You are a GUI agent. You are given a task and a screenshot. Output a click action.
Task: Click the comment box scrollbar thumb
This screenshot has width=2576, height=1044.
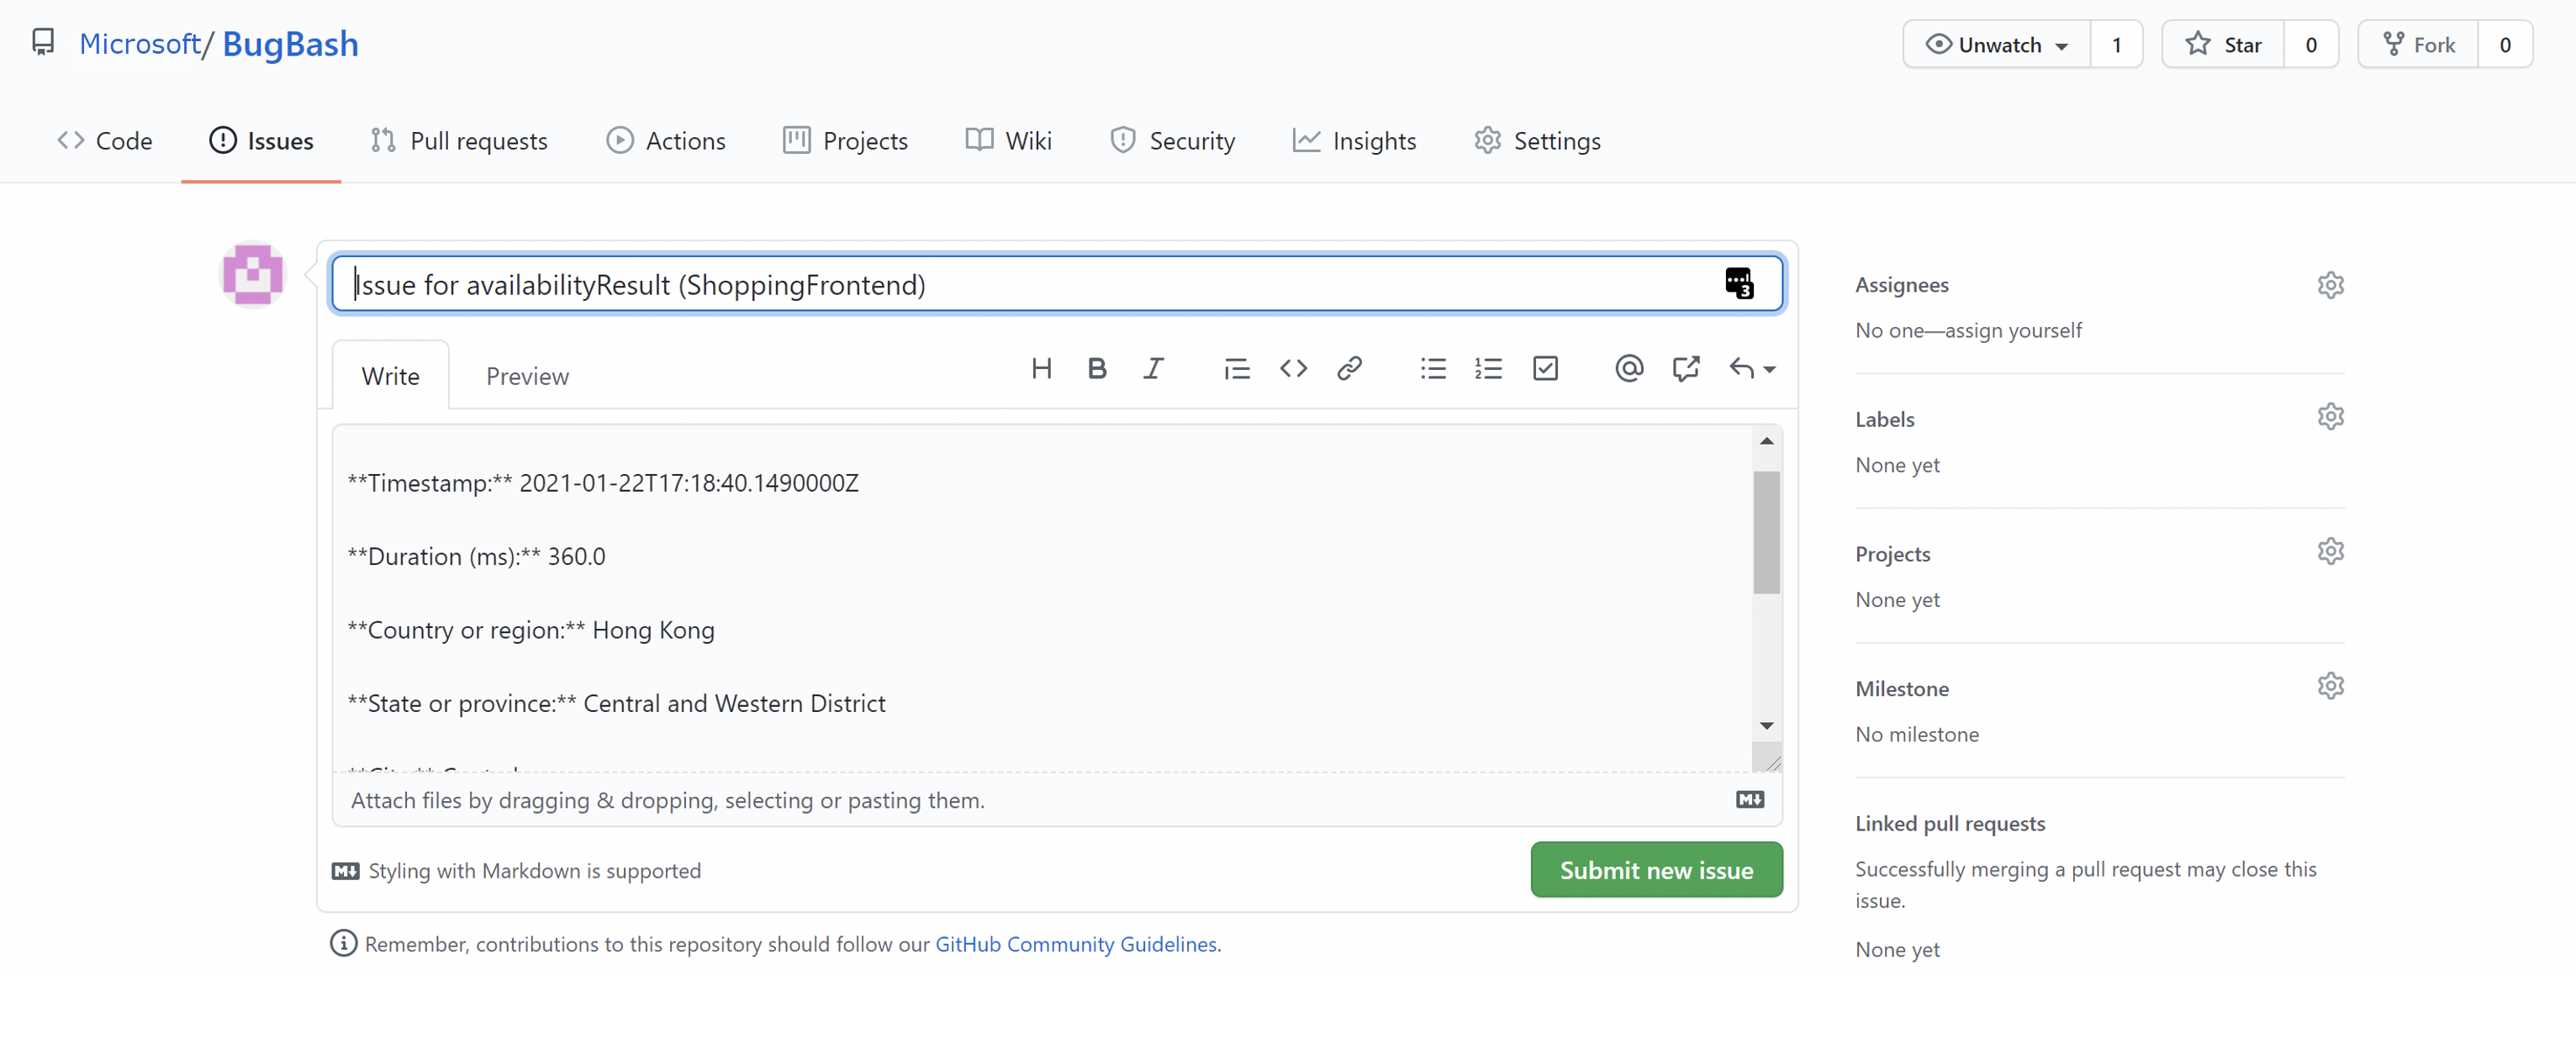click(x=1766, y=532)
